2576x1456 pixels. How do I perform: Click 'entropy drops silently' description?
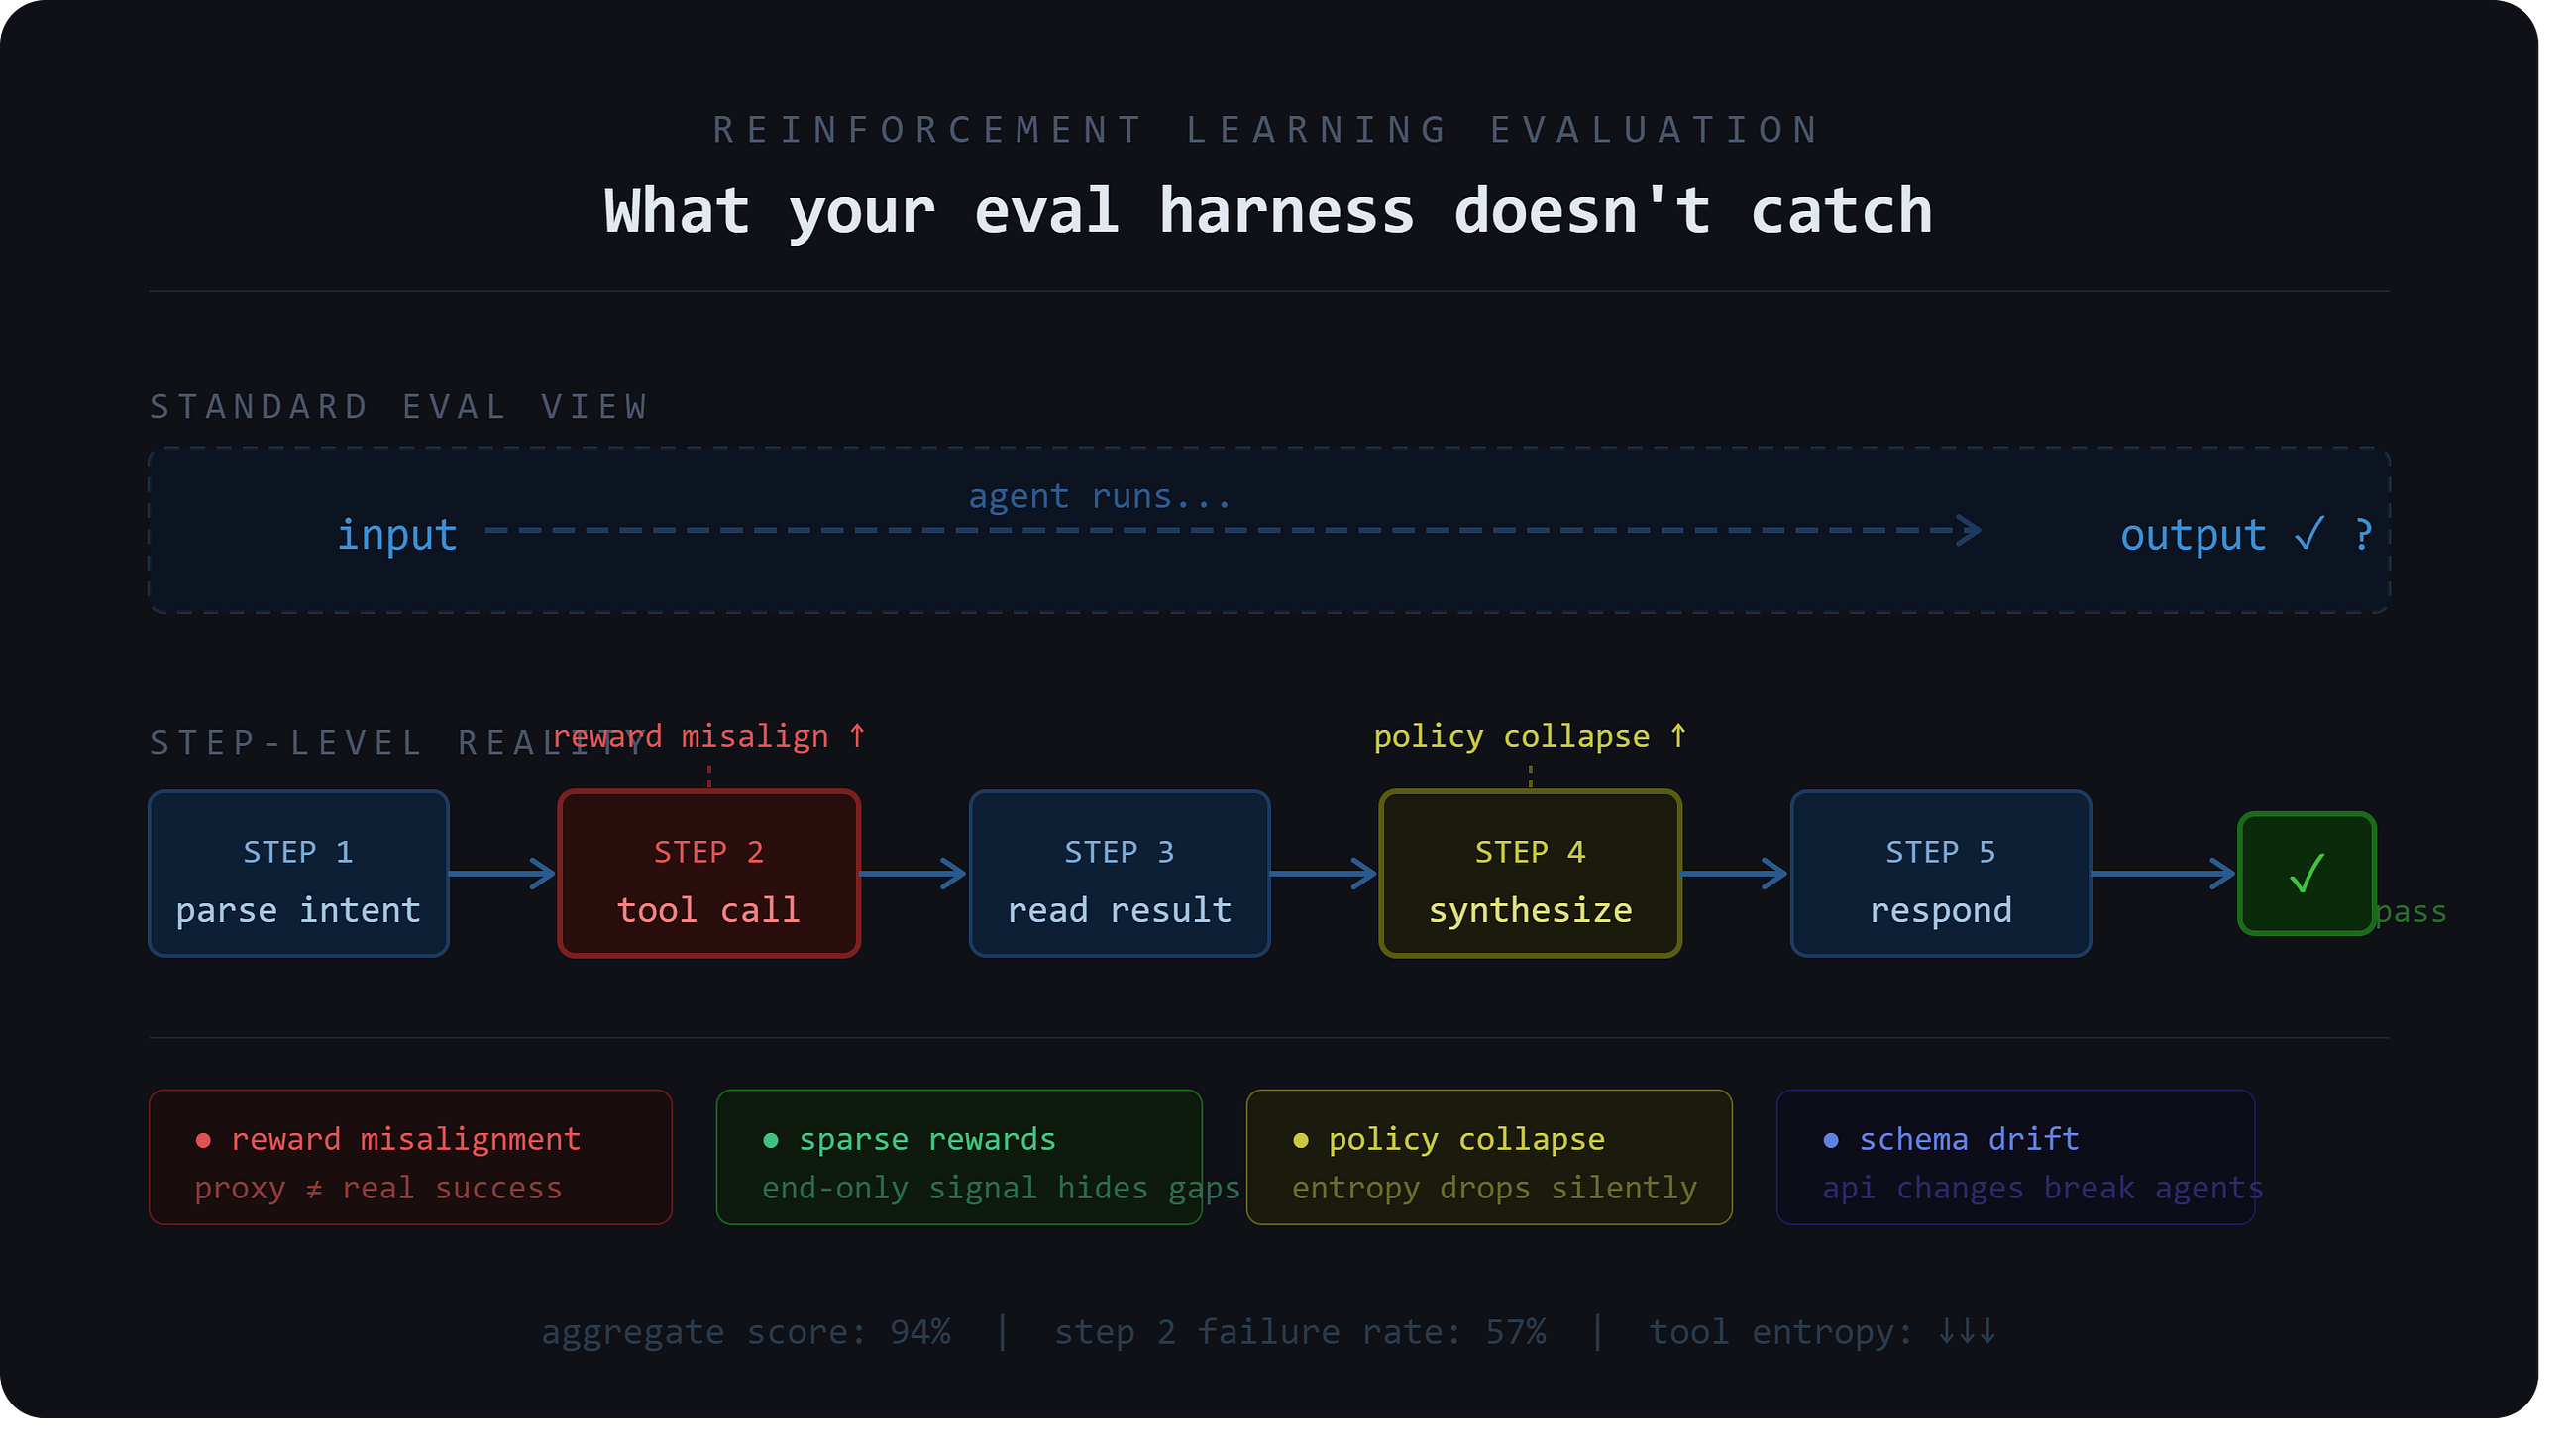pos(1494,1188)
